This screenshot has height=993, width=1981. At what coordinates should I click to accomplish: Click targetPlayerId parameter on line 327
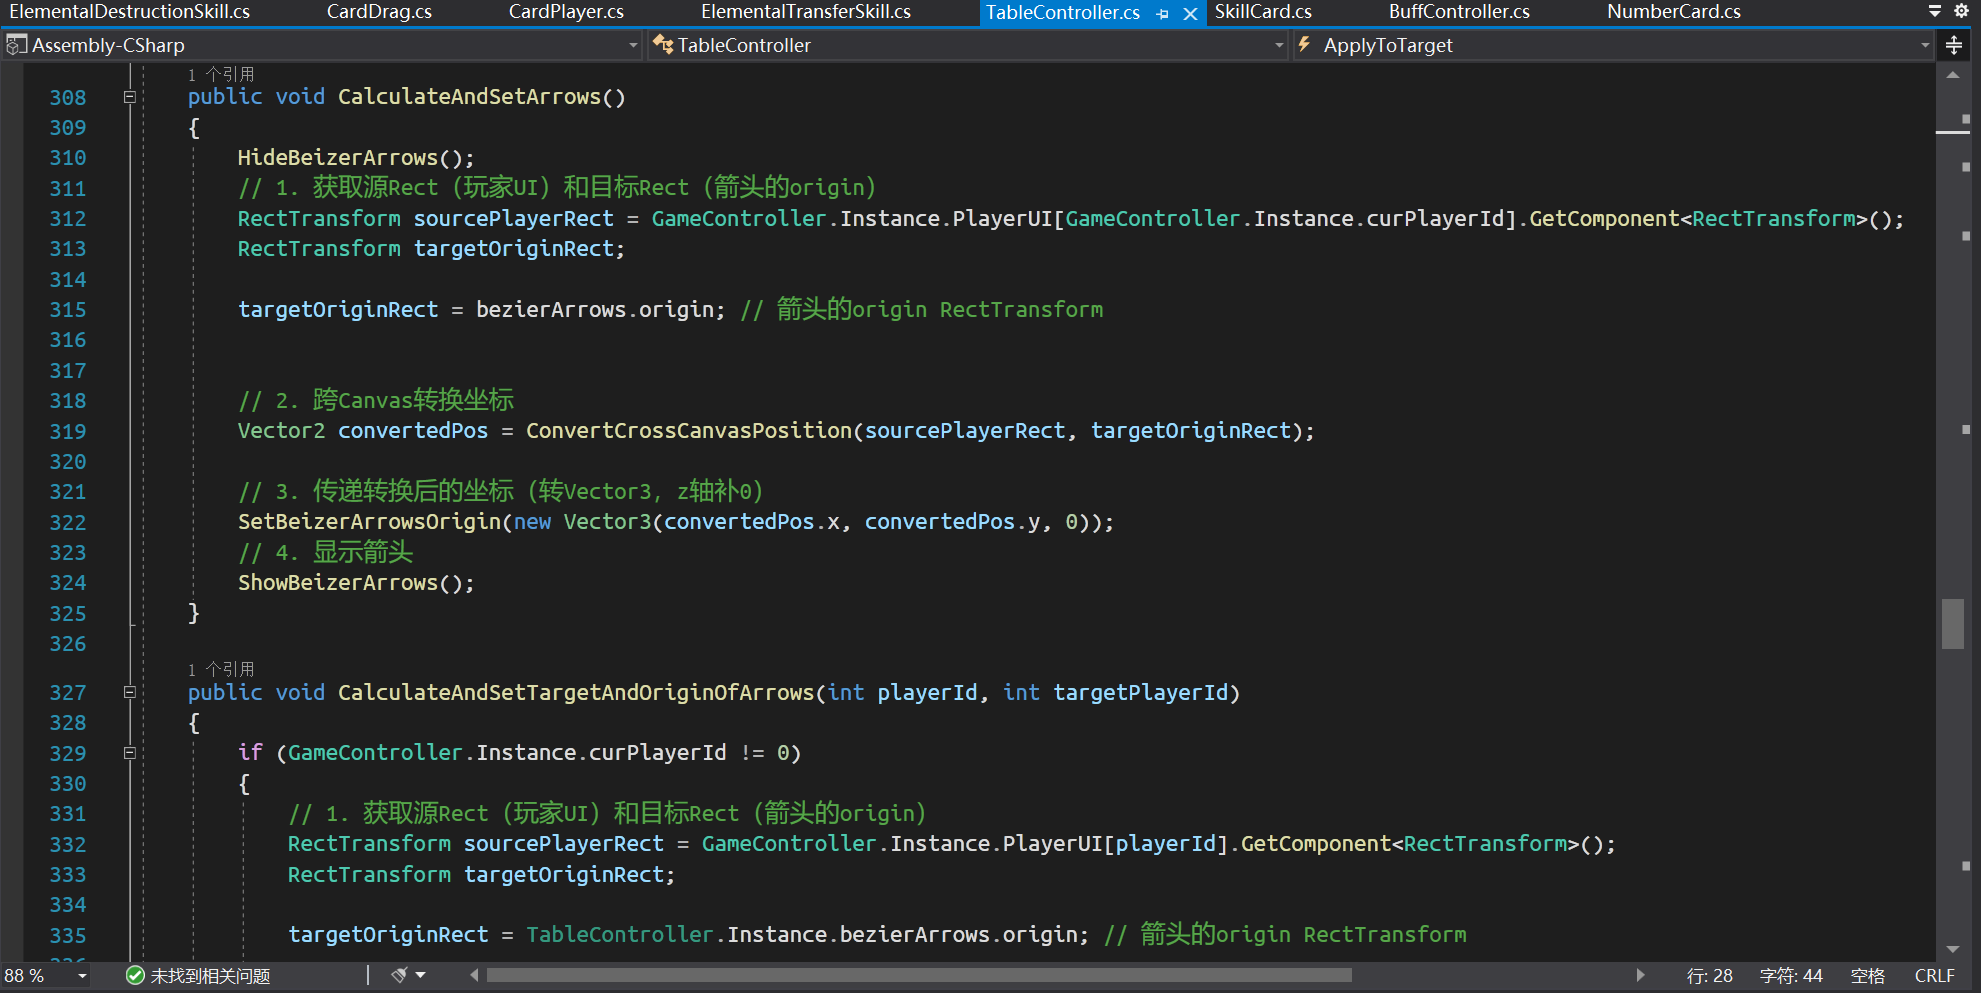coord(1140,692)
